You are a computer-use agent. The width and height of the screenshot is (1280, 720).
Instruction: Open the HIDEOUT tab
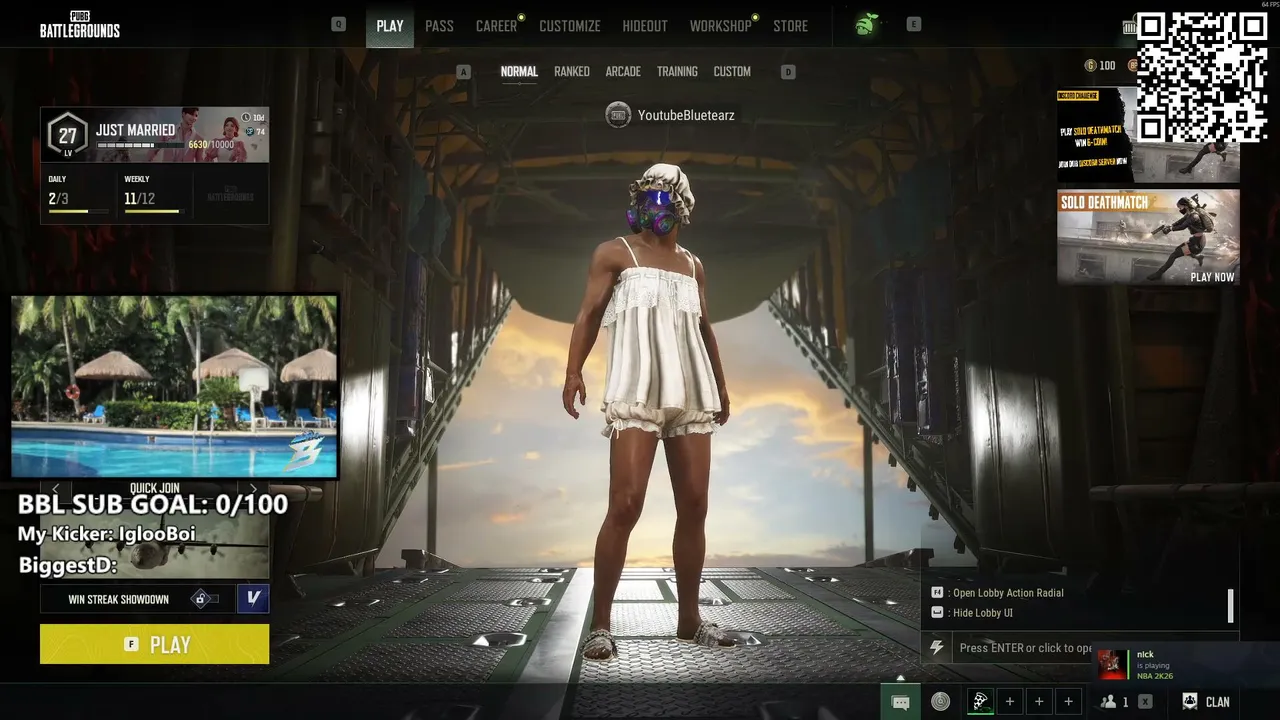pos(645,26)
